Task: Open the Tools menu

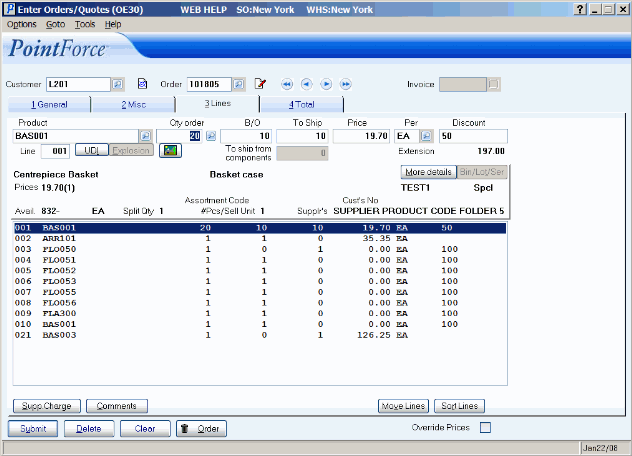Action: tap(85, 25)
